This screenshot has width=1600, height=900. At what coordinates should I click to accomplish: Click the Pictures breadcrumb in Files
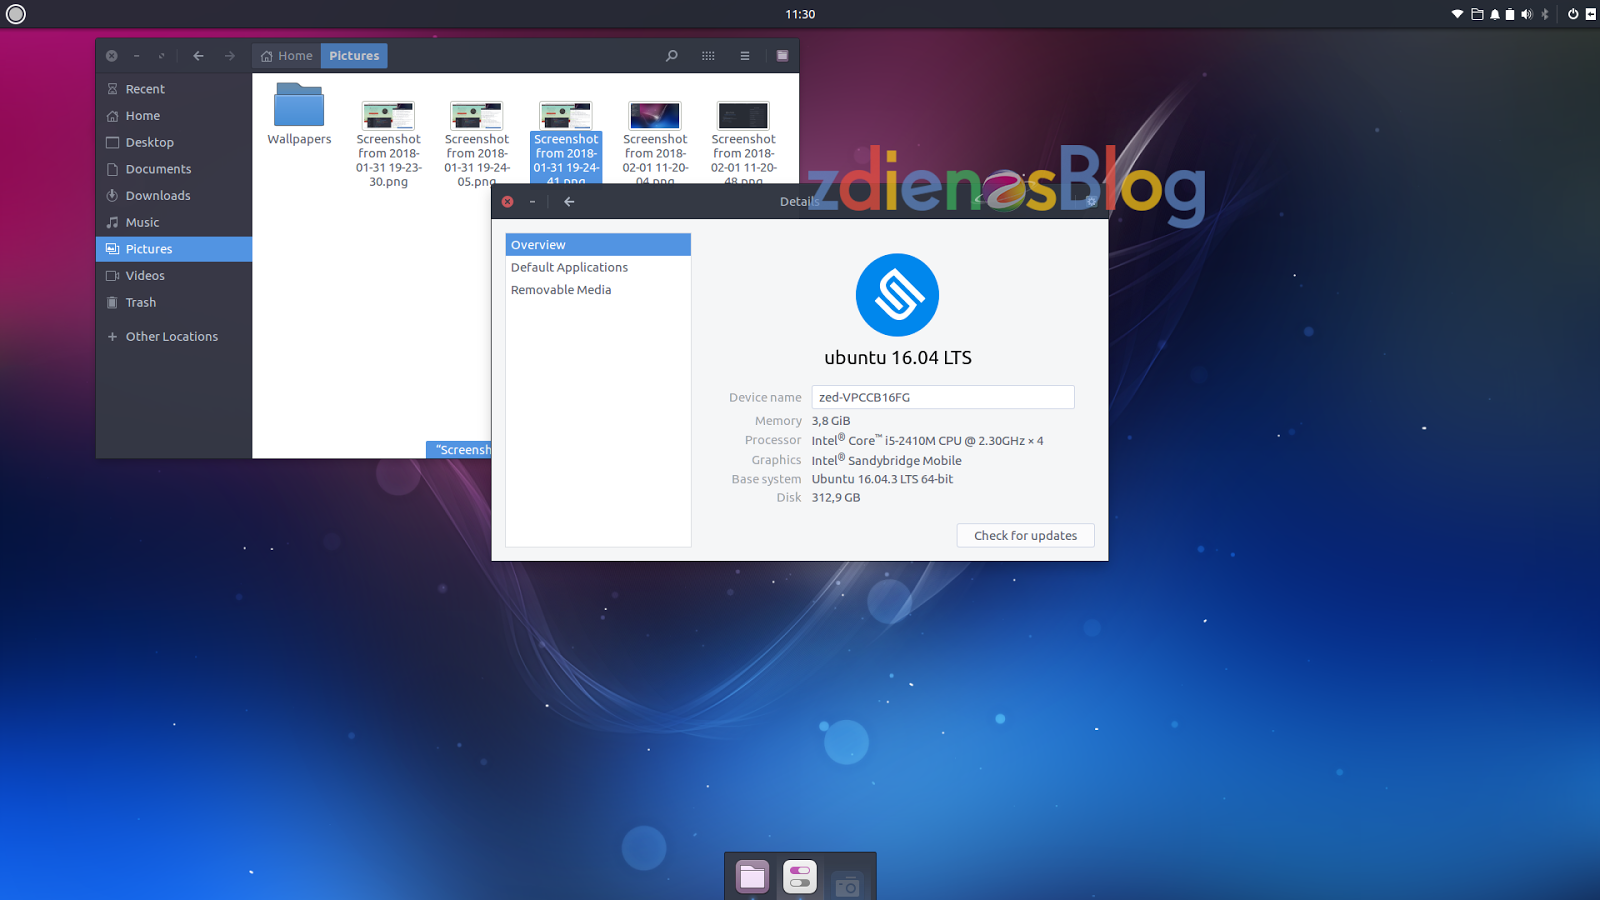pyautogui.click(x=354, y=56)
